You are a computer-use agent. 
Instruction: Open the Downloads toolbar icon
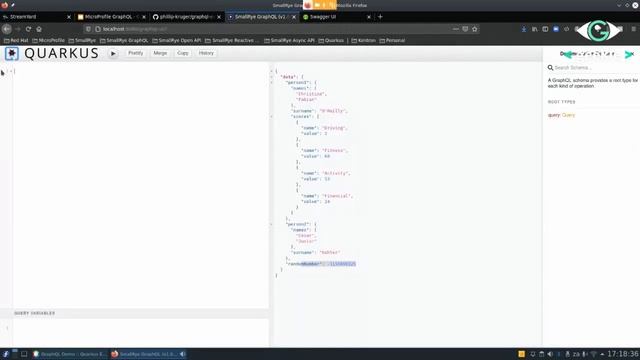point(524,29)
